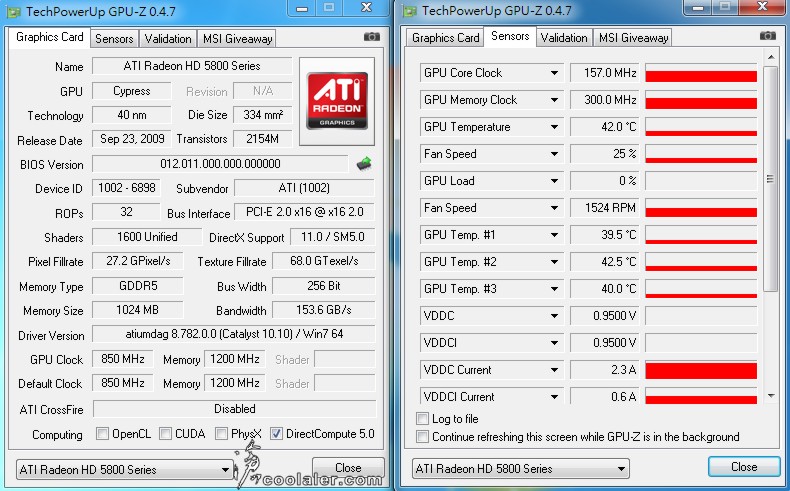Enable the Log to file checkbox
The height and width of the screenshot is (491, 790).
(x=422, y=418)
